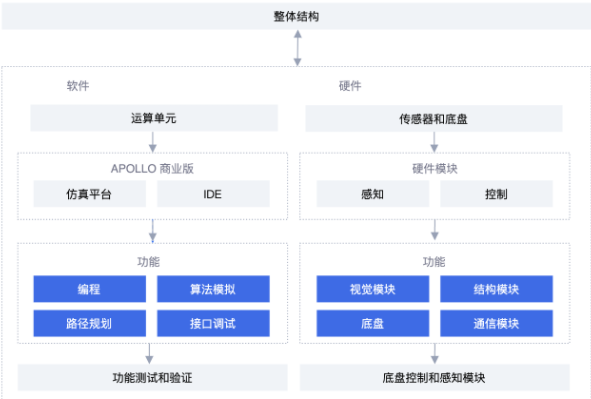Choose the 接口调试 blue box
Image resolution: width=591 pixels, height=399 pixels.
(x=213, y=323)
